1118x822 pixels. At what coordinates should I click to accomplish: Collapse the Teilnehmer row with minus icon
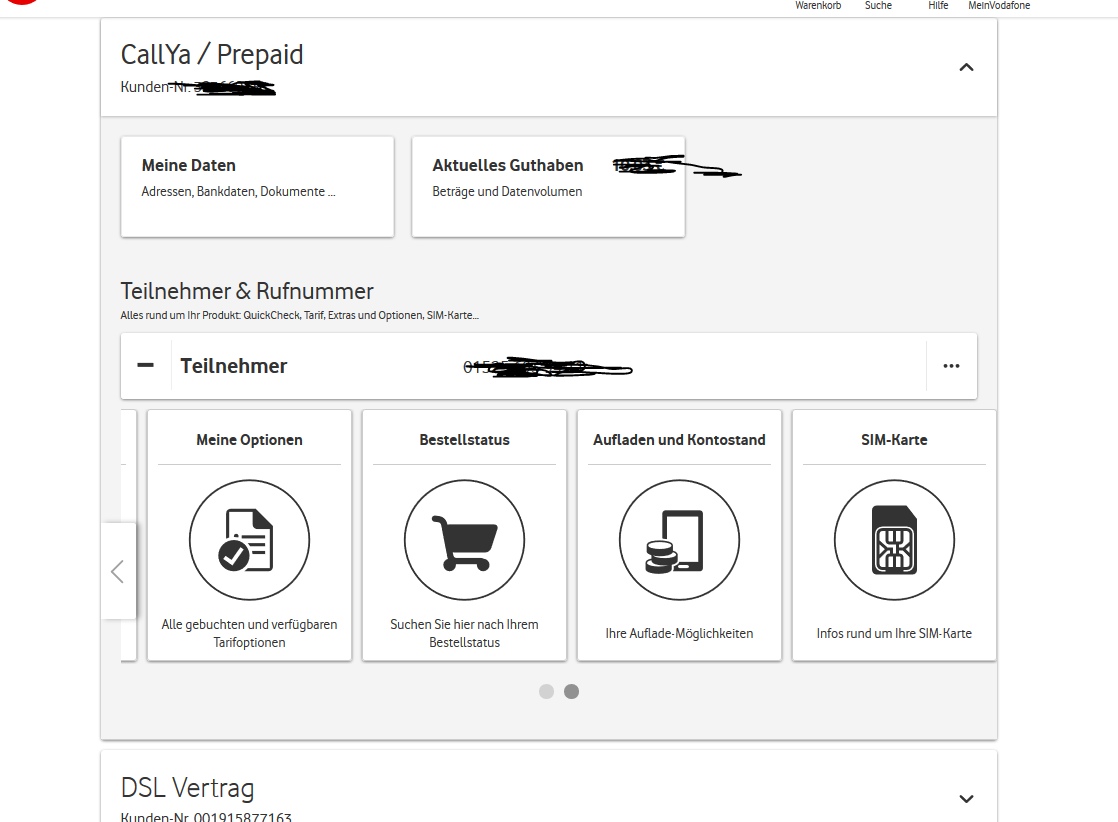tap(146, 366)
